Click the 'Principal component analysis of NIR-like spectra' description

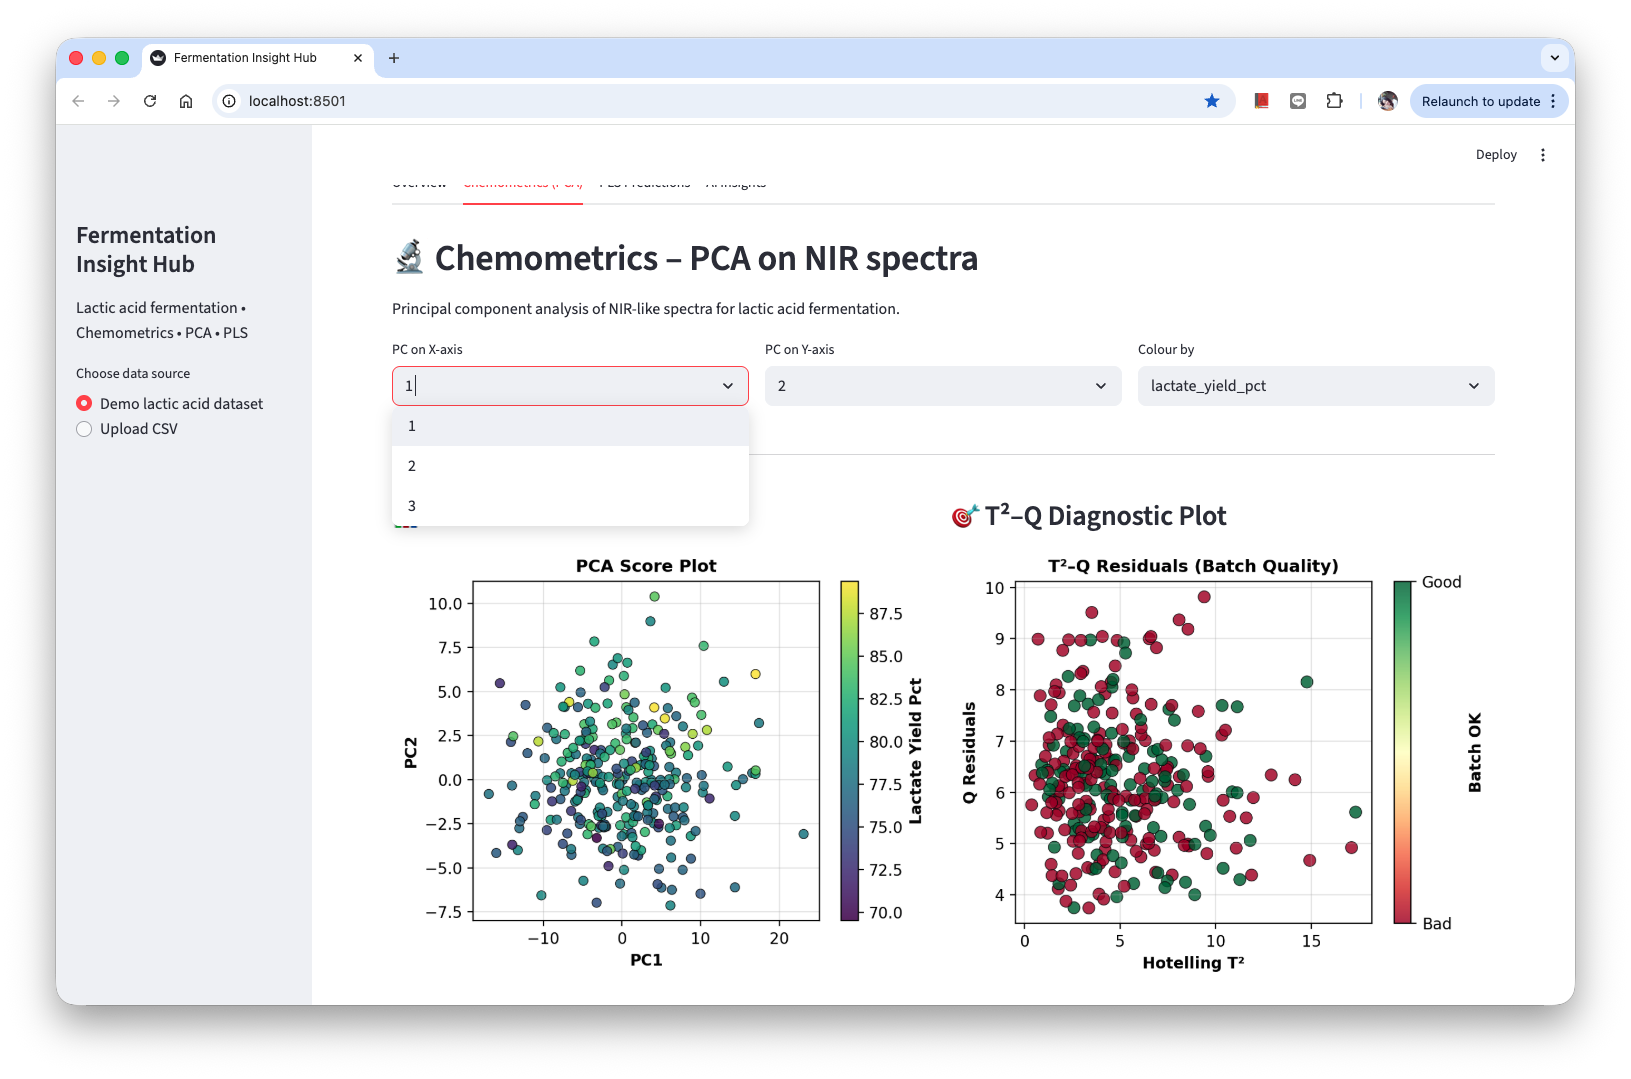pos(646,309)
